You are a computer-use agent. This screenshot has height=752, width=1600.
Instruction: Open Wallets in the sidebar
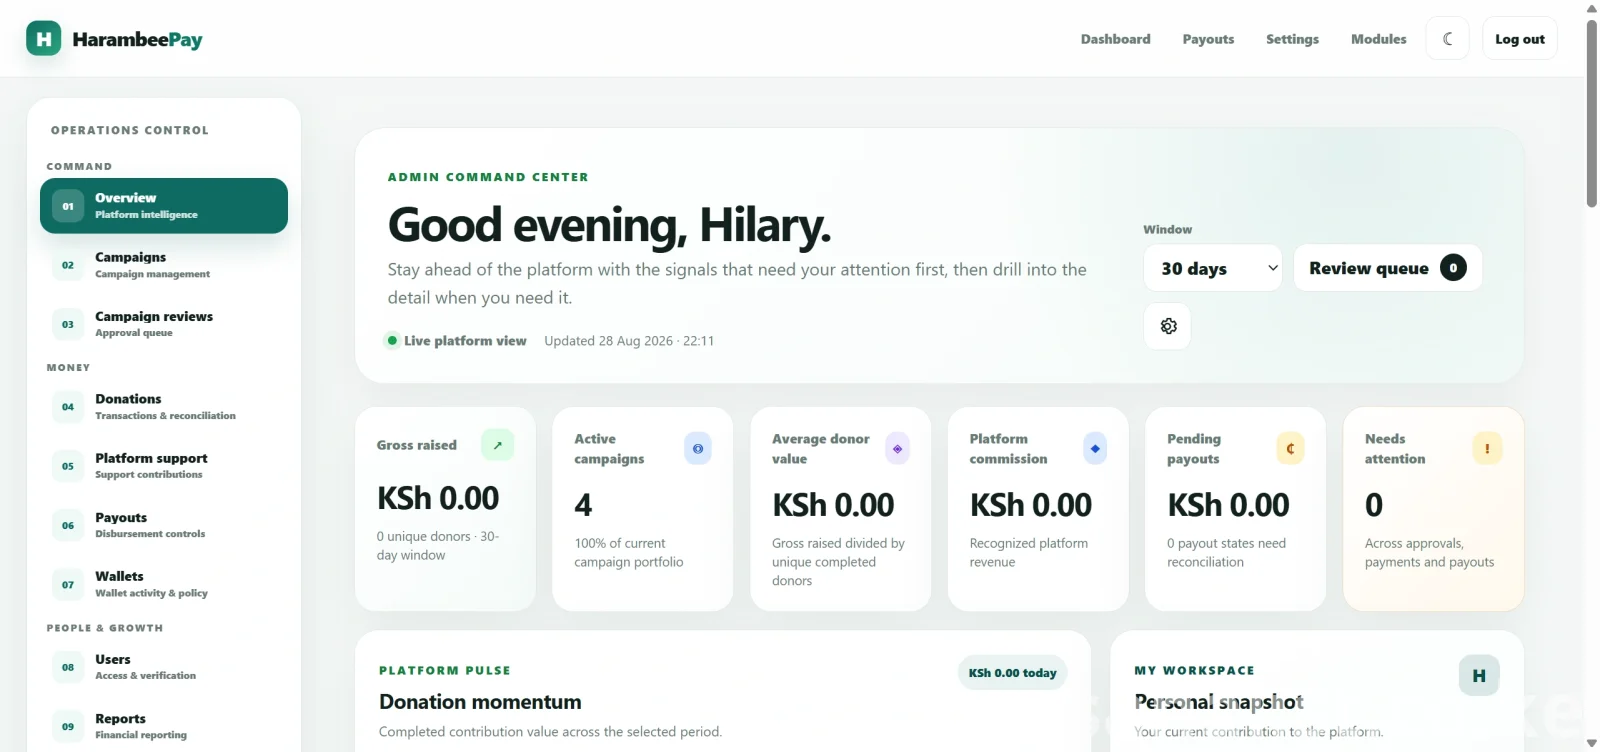click(x=164, y=584)
